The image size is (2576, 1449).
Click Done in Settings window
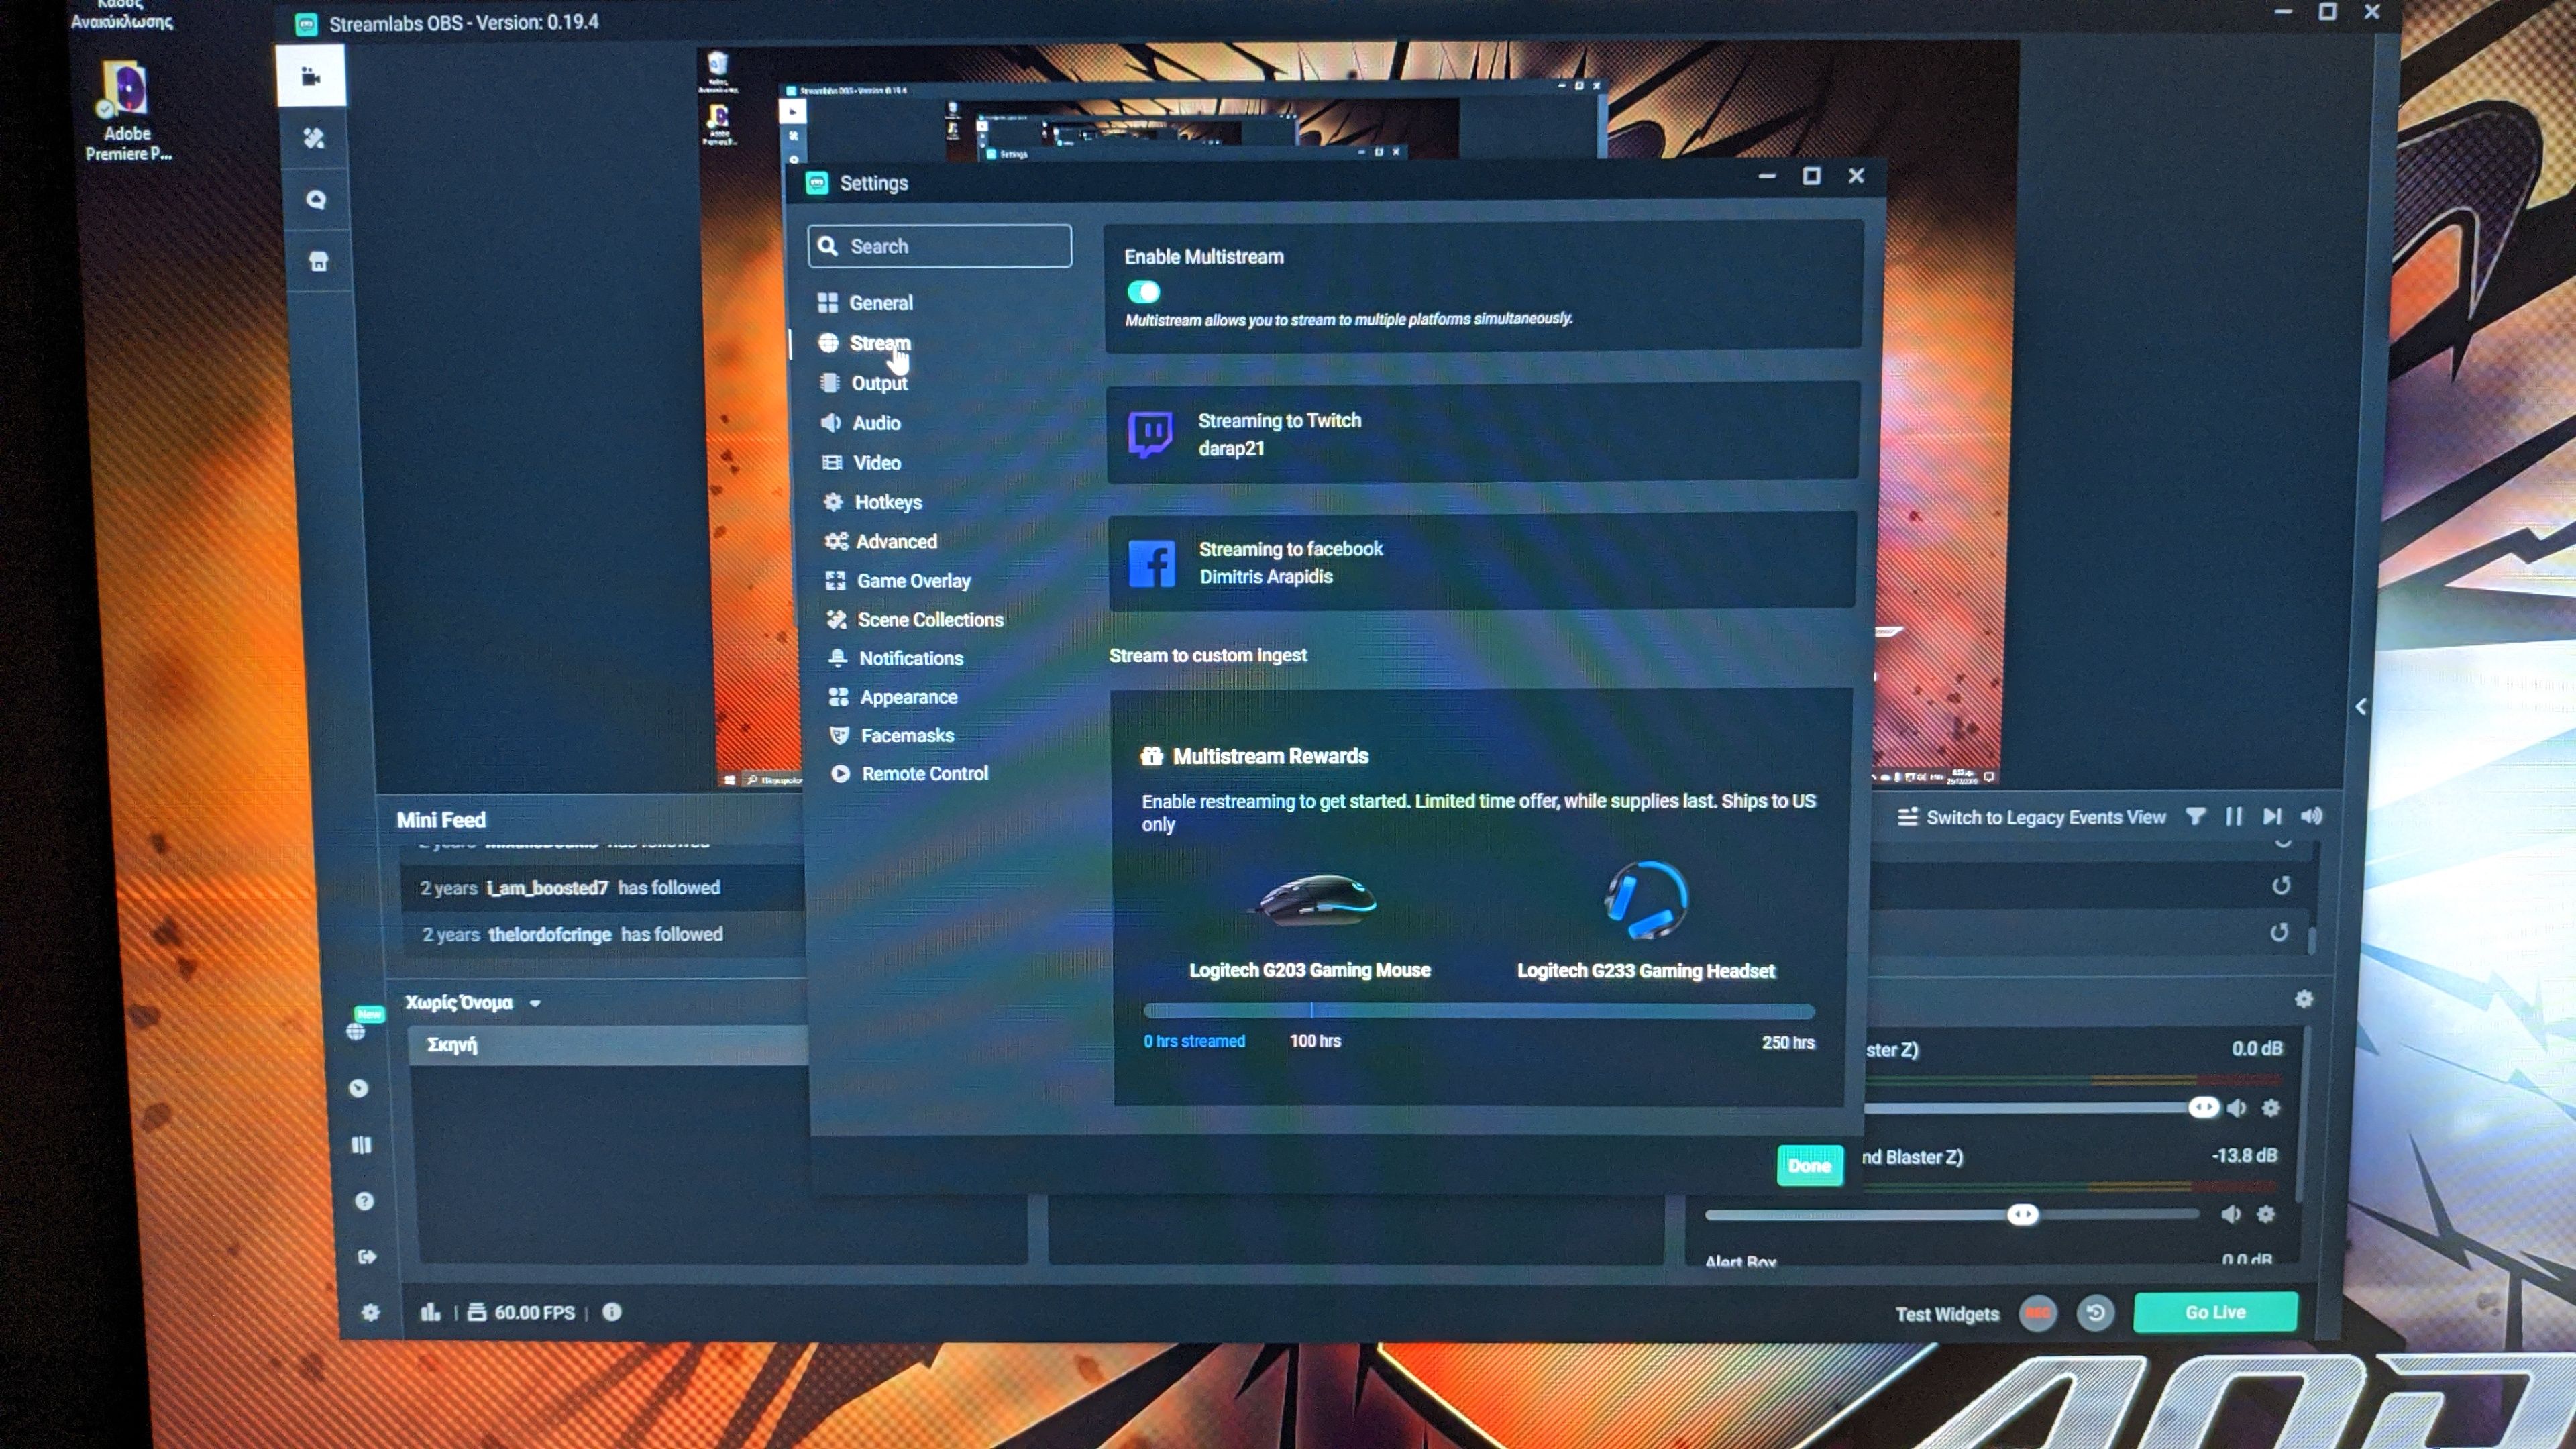[1809, 1166]
